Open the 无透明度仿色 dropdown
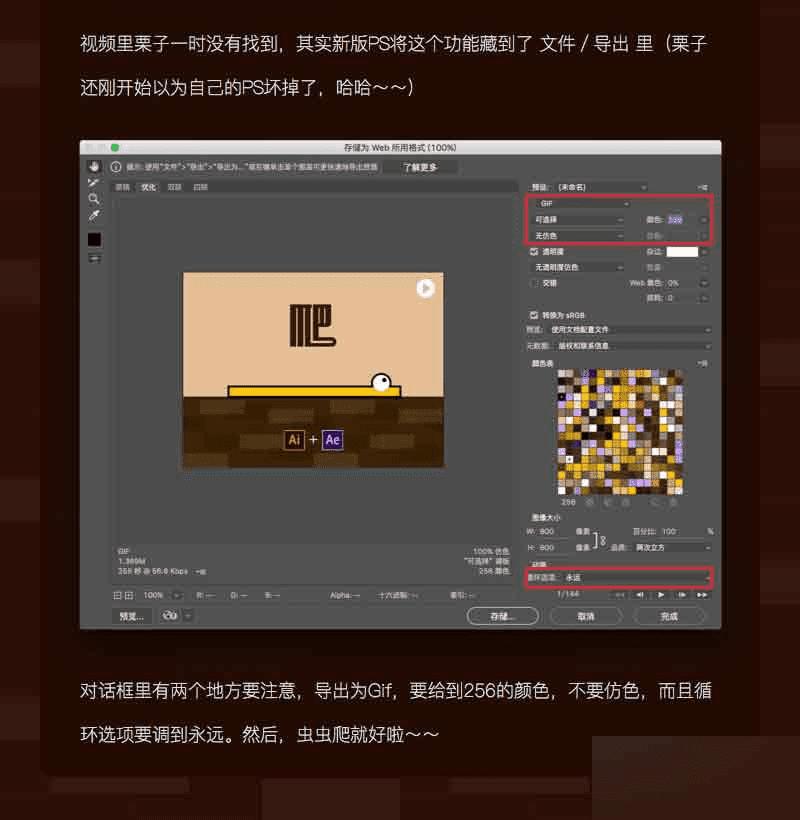Image resolution: width=800 pixels, height=820 pixels. click(x=577, y=267)
